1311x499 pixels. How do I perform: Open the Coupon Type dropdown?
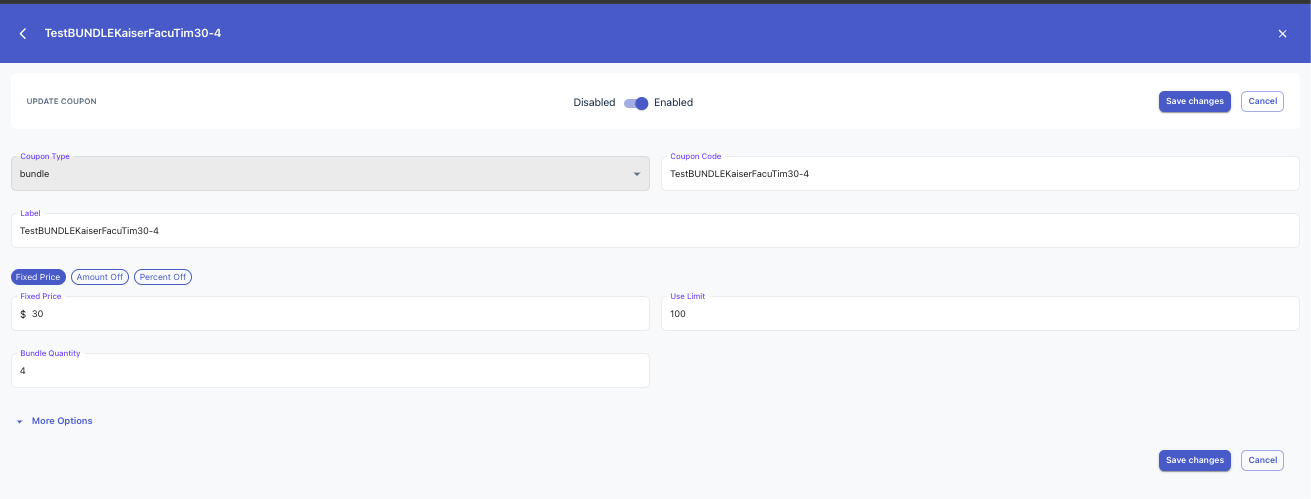[x=330, y=174]
